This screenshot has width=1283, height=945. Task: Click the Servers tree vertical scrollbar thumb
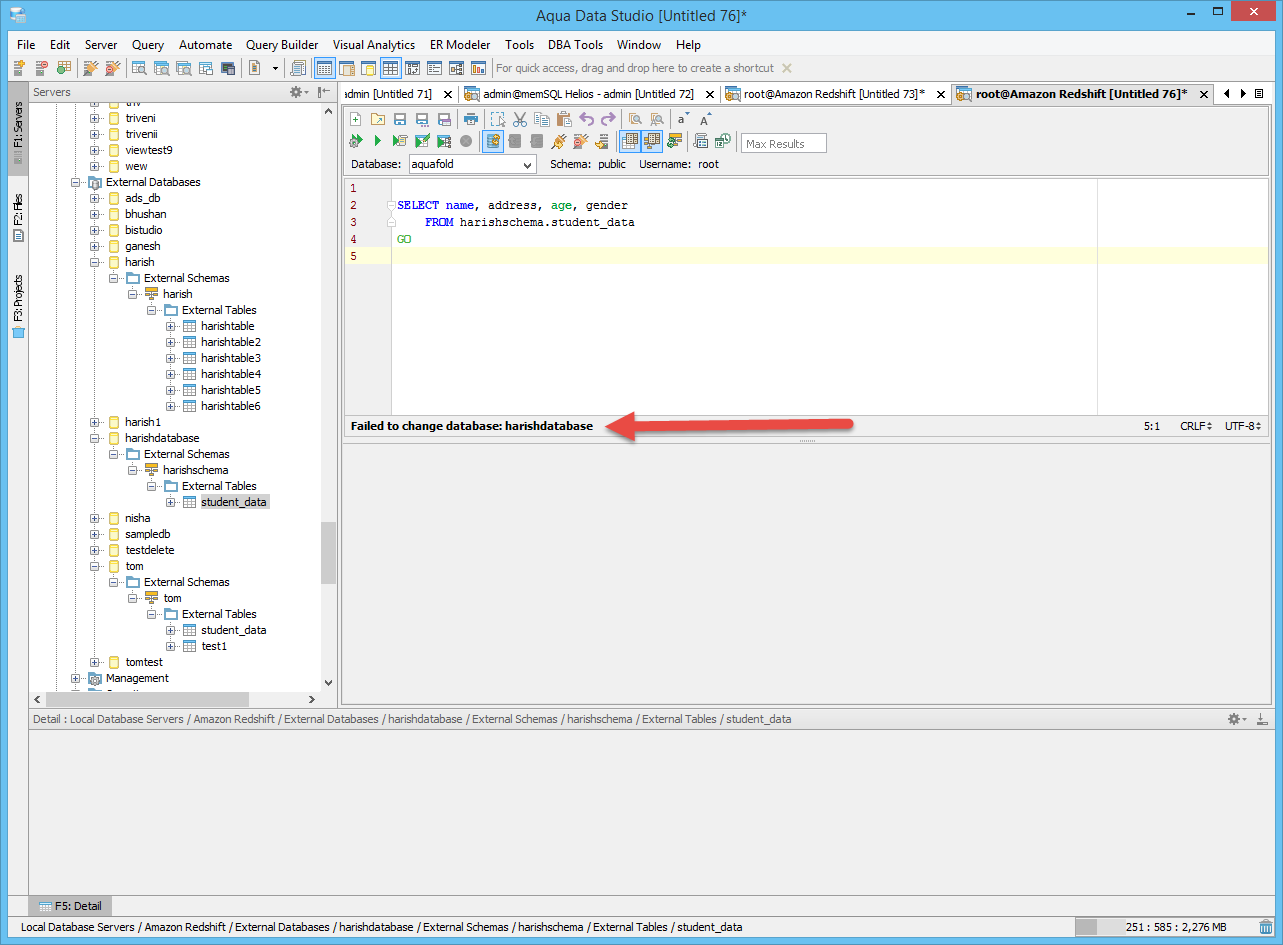tap(328, 553)
